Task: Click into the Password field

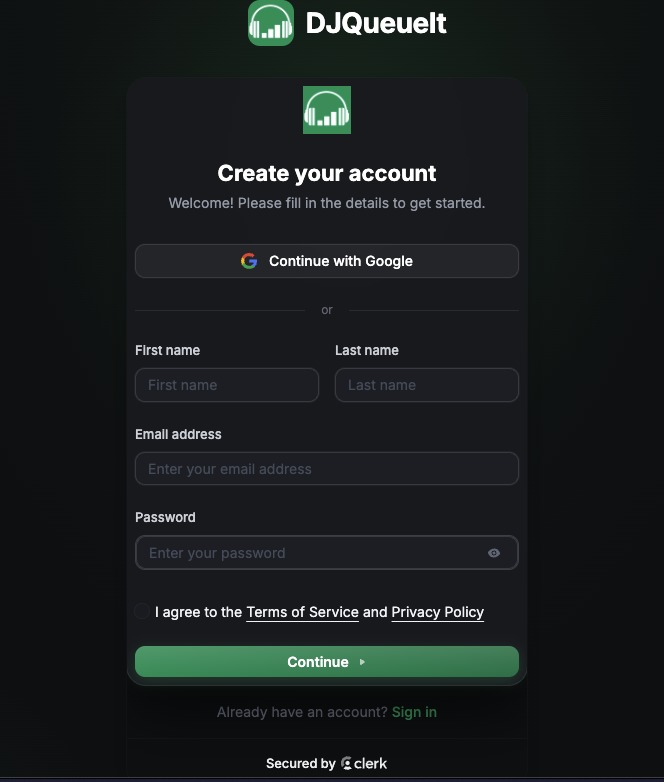Action: pyautogui.click(x=310, y=553)
